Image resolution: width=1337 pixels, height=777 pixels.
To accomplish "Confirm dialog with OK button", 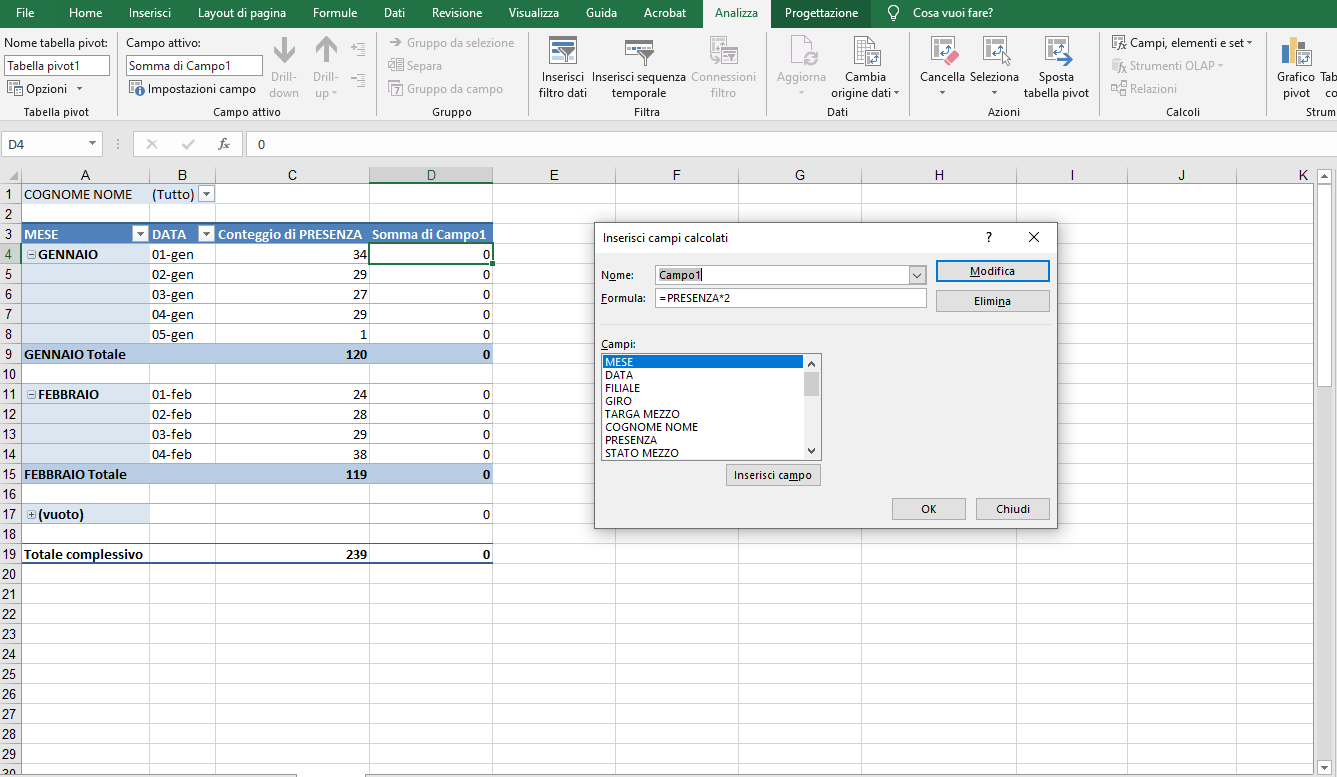I will pyautogui.click(x=929, y=509).
